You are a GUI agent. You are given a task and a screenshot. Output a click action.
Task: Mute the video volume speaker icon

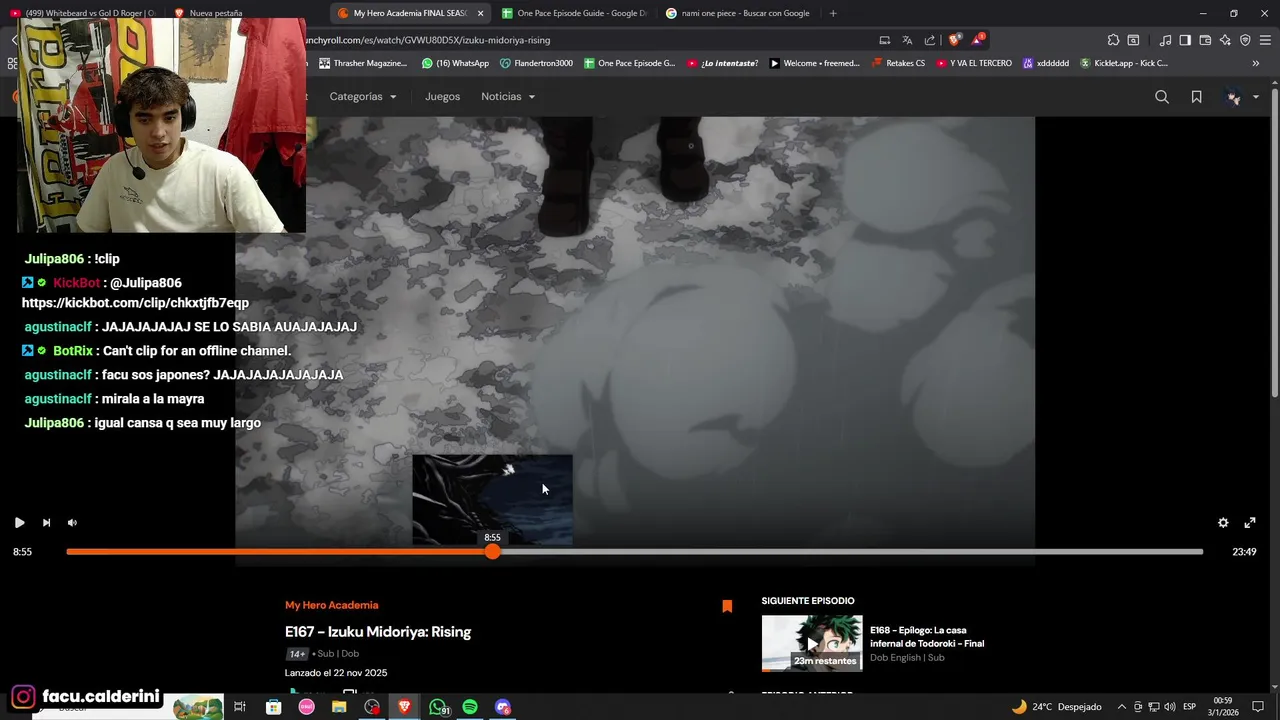[x=72, y=522]
